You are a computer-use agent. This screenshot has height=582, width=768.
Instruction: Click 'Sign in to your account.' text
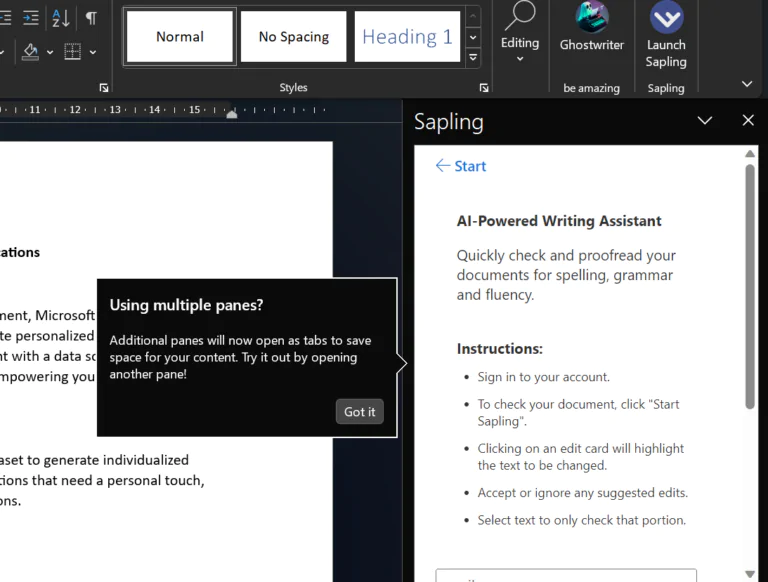[544, 377]
